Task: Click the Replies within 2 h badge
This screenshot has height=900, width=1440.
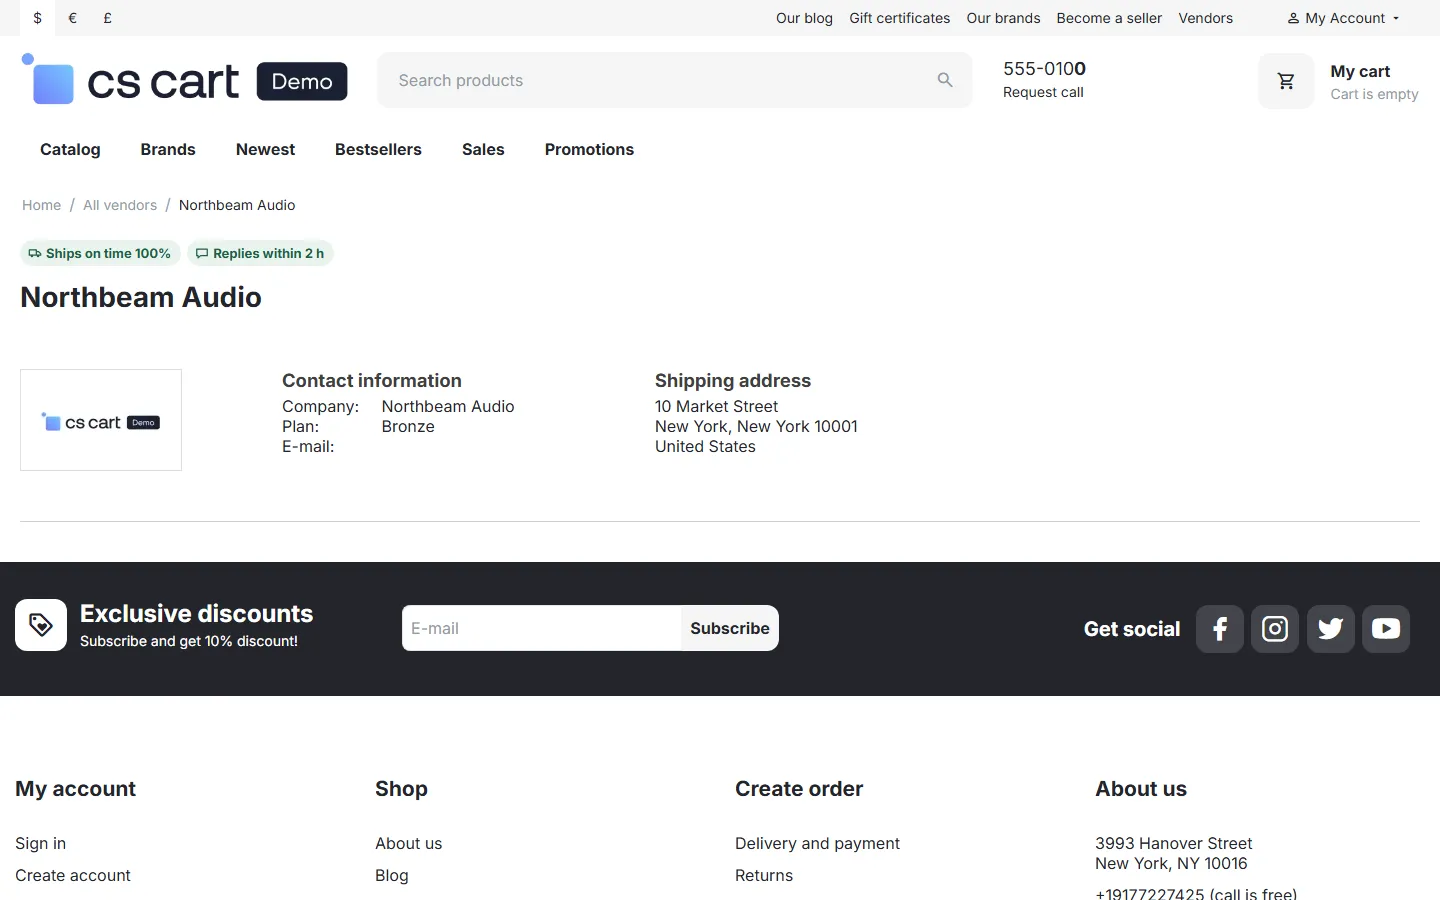Action: click(x=260, y=253)
